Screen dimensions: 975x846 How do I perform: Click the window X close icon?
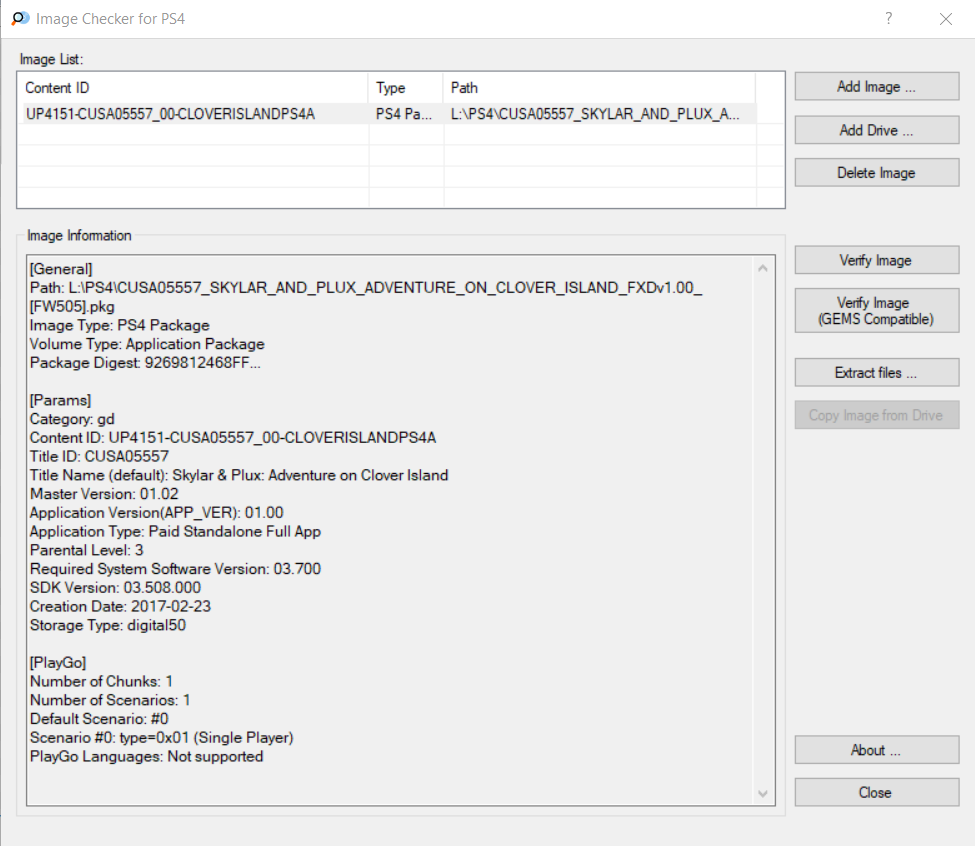[x=946, y=19]
